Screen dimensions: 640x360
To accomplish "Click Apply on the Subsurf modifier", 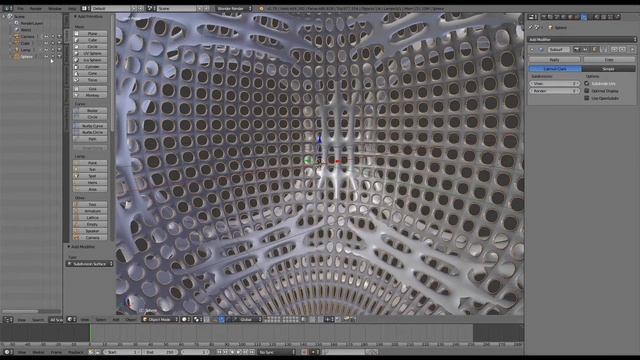I will pyautogui.click(x=554, y=60).
